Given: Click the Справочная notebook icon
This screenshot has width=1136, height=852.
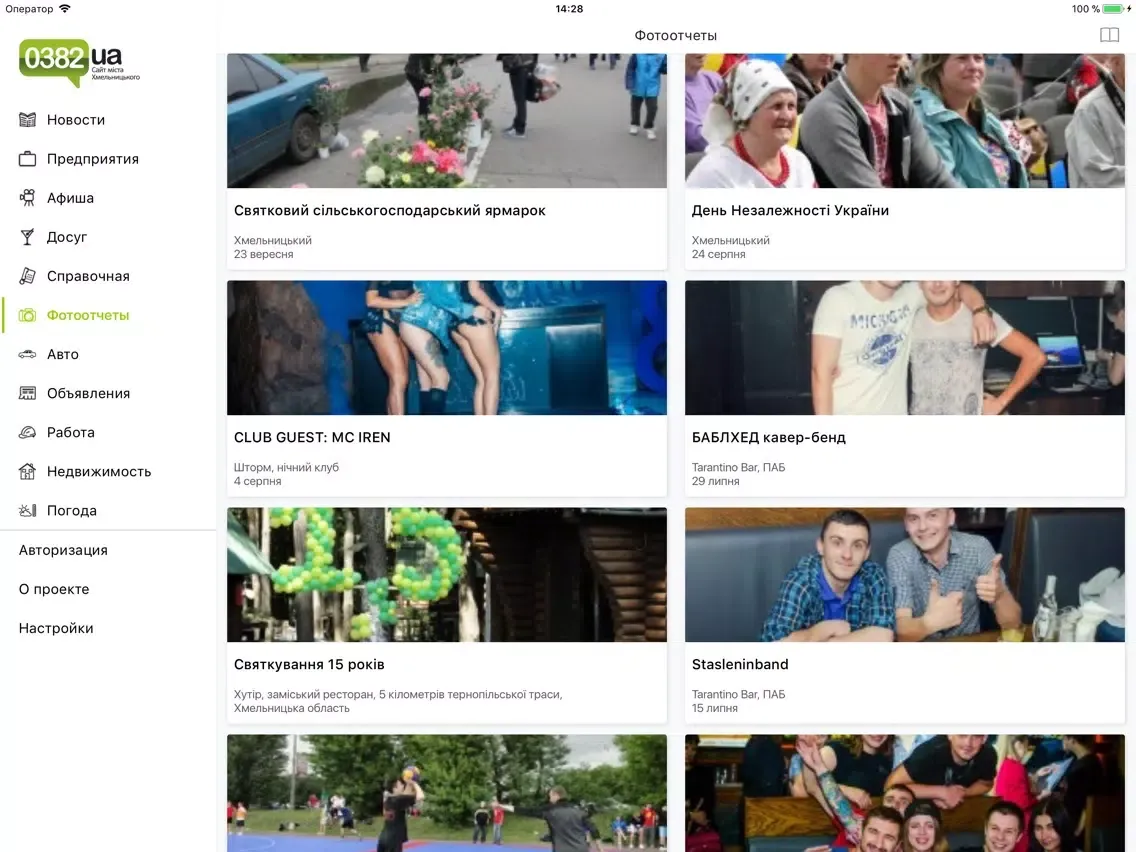Looking at the screenshot, I should click(x=28, y=276).
